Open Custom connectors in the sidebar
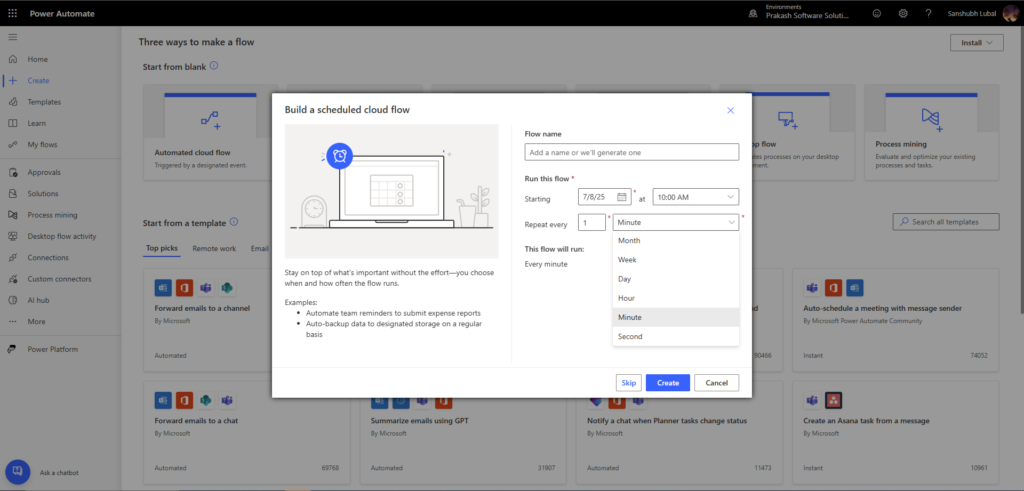1024x491 pixels. [59, 279]
